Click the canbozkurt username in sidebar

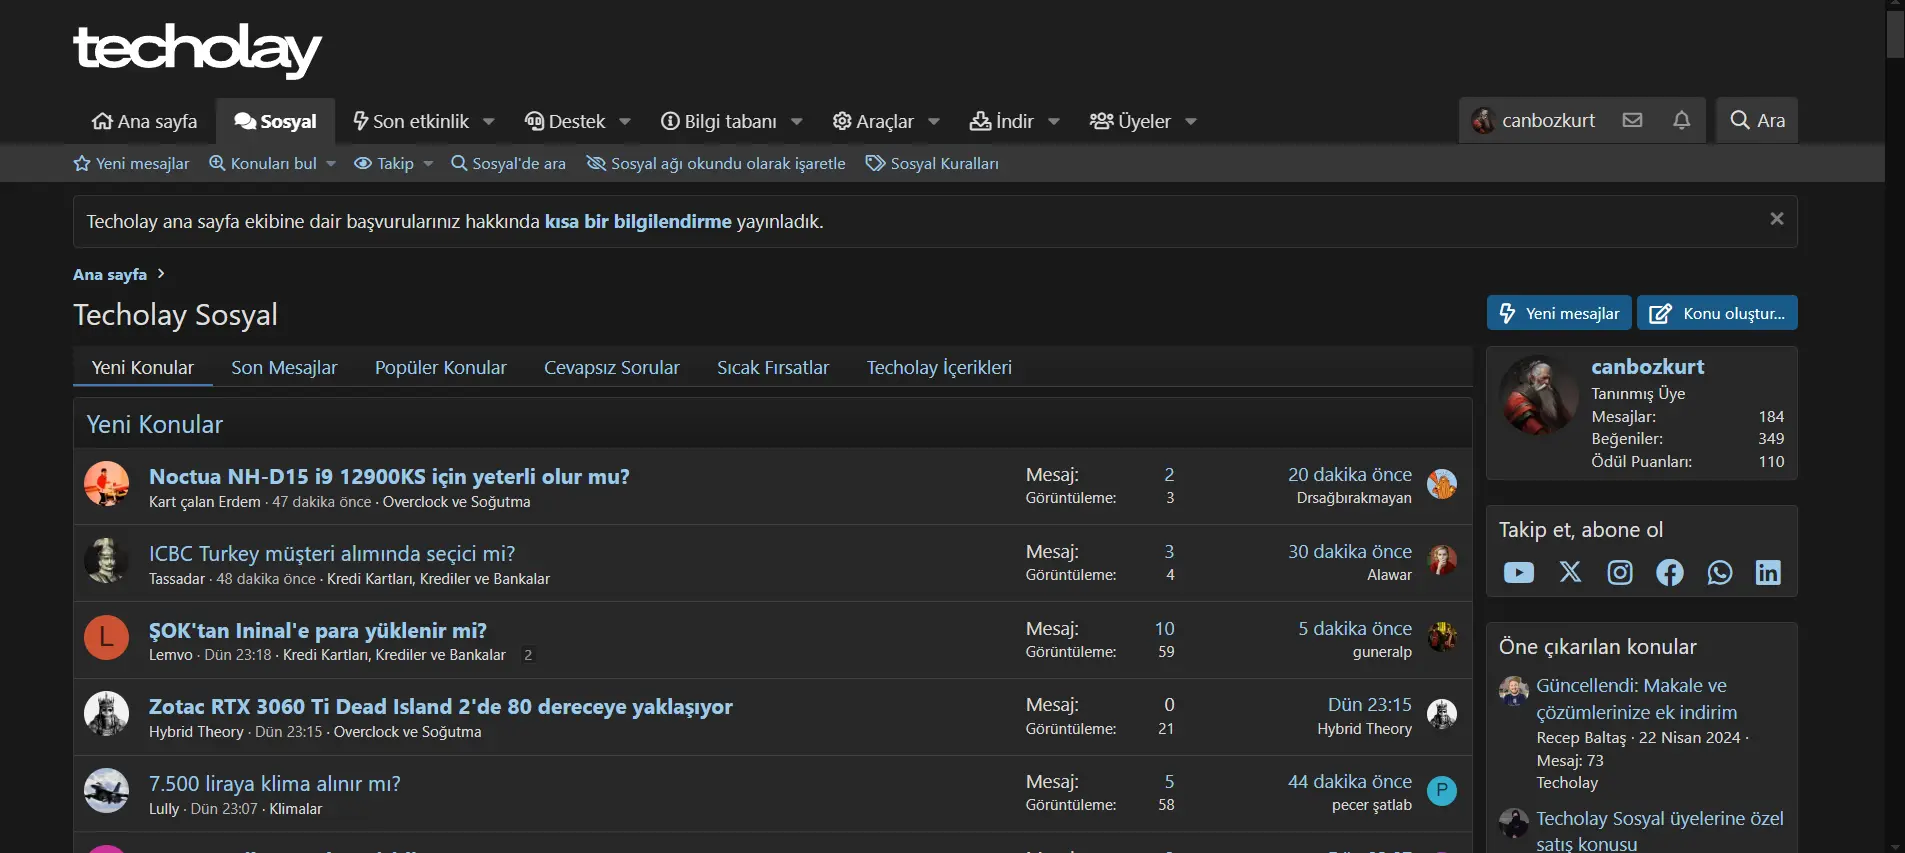click(1648, 366)
